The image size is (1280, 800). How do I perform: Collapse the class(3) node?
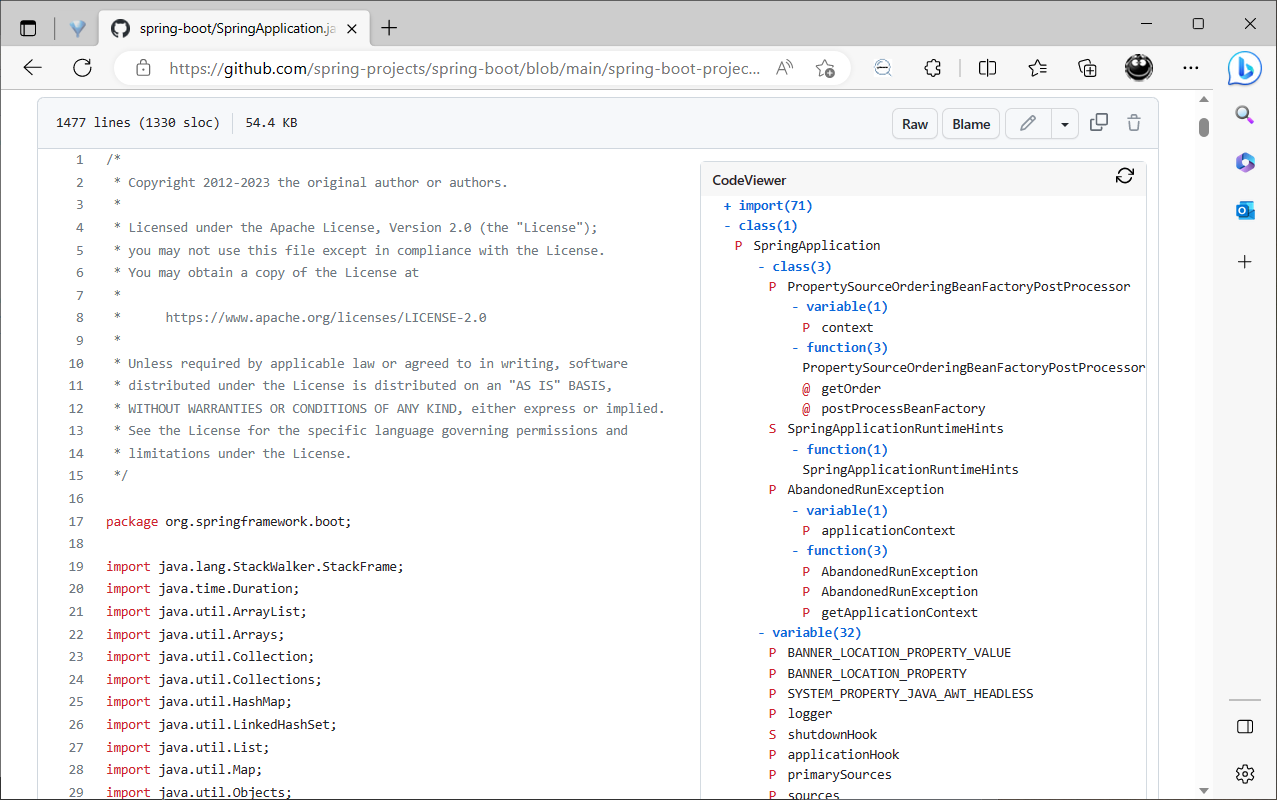(x=795, y=266)
